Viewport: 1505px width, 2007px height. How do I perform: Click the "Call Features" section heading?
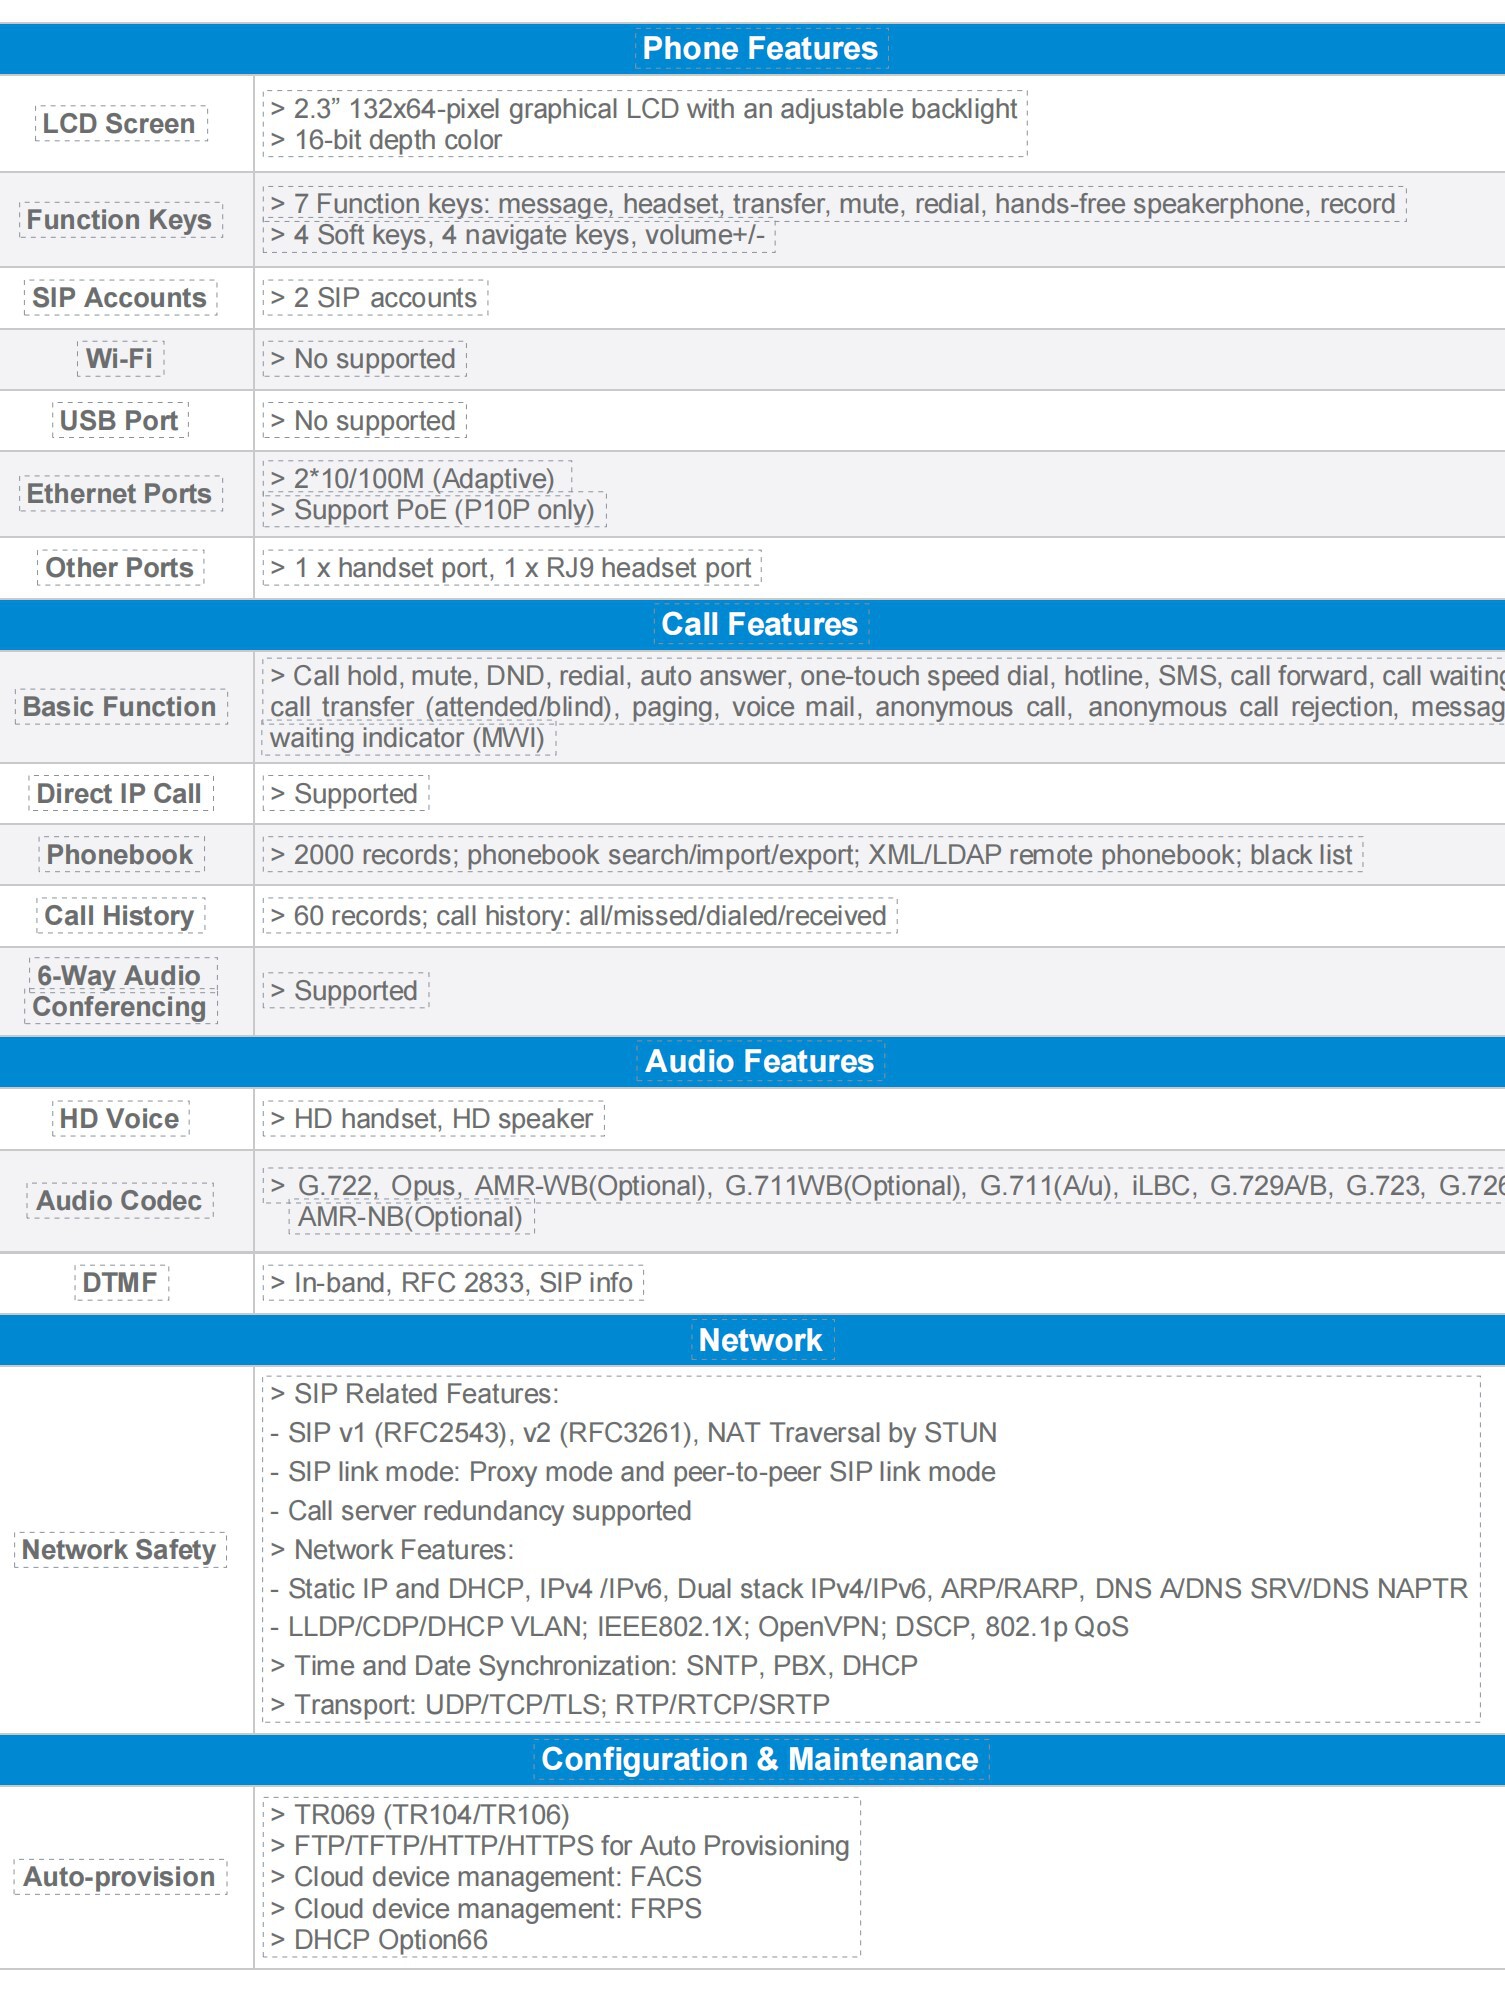tap(760, 624)
